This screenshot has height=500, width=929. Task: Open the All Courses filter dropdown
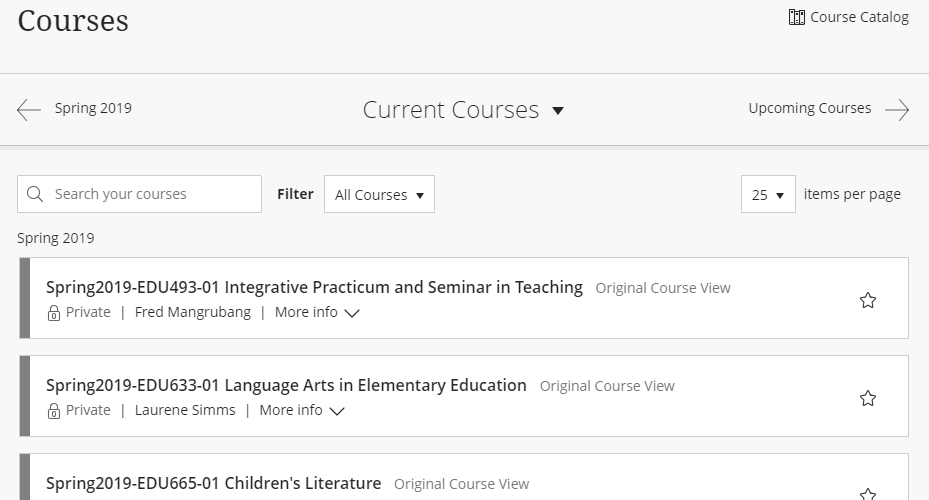coord(379,194)
